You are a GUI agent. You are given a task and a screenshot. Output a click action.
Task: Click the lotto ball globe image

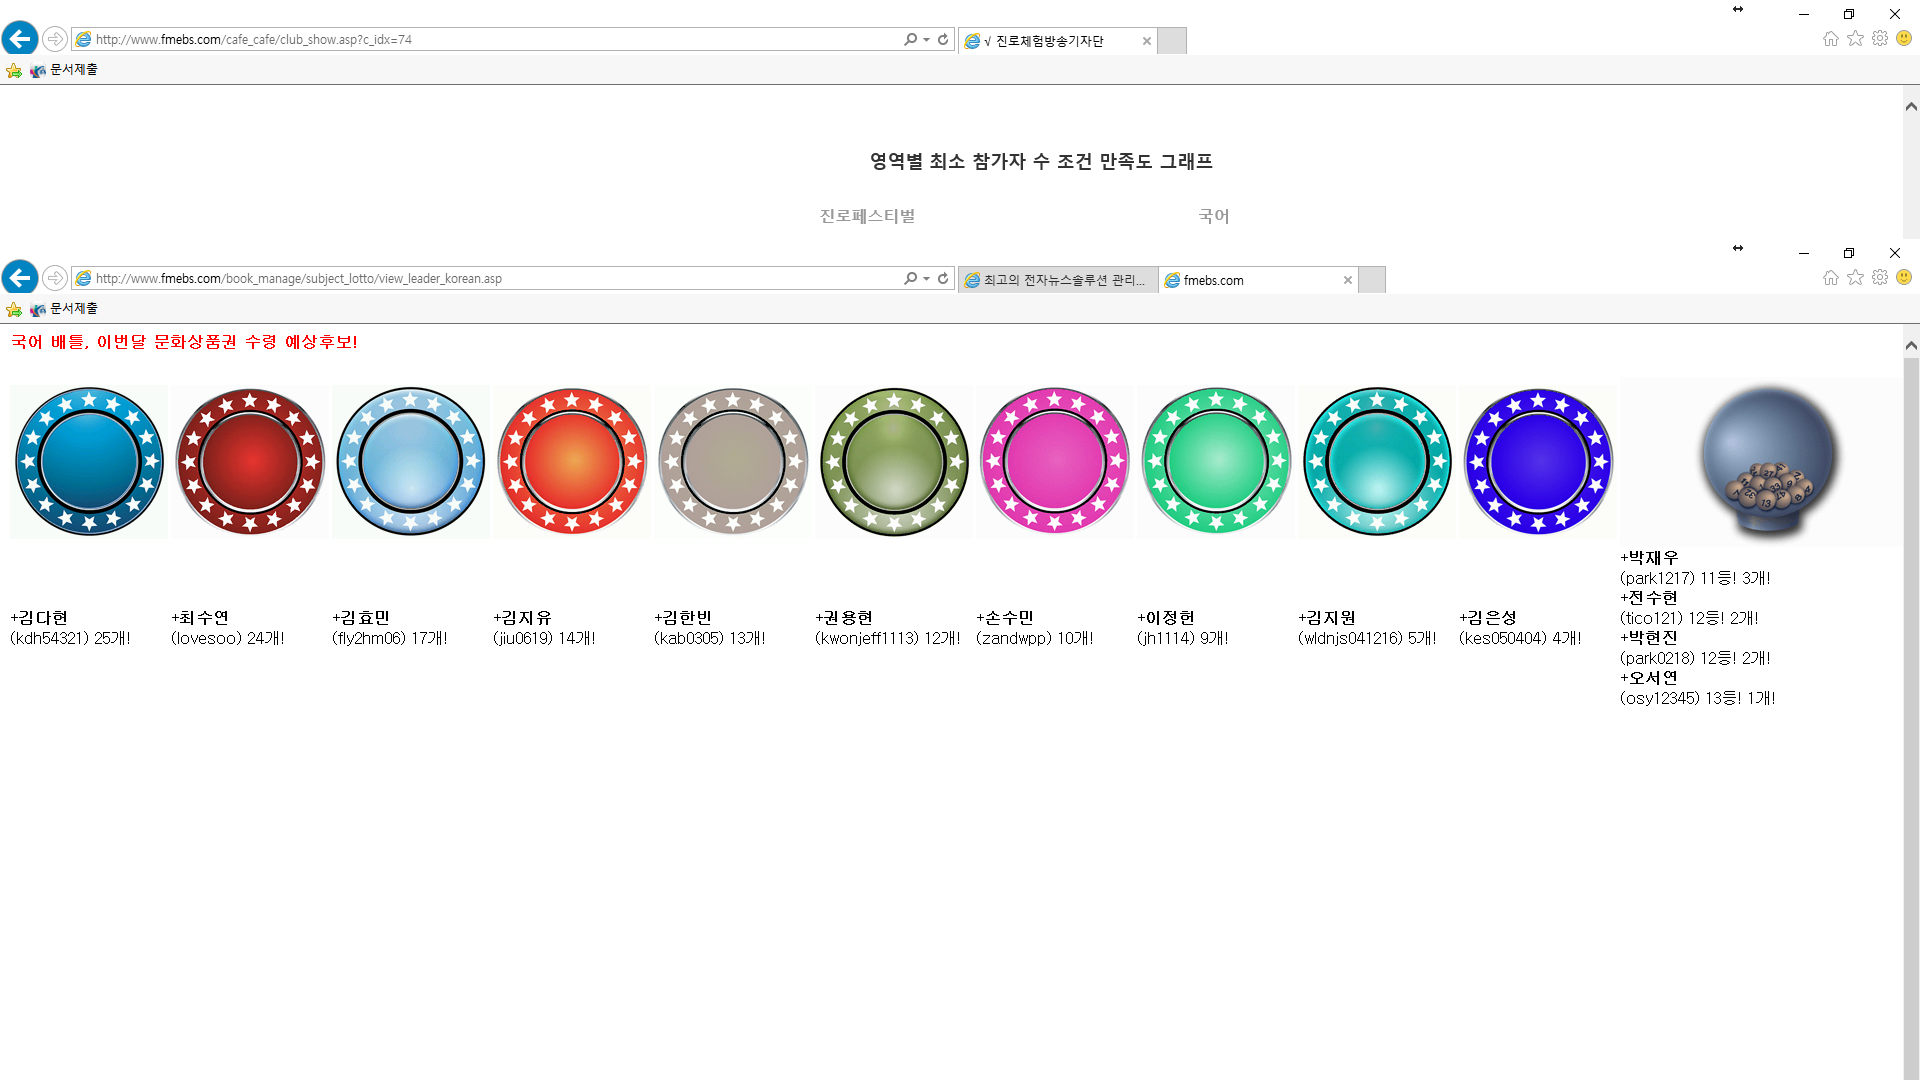pos(1768,462)
